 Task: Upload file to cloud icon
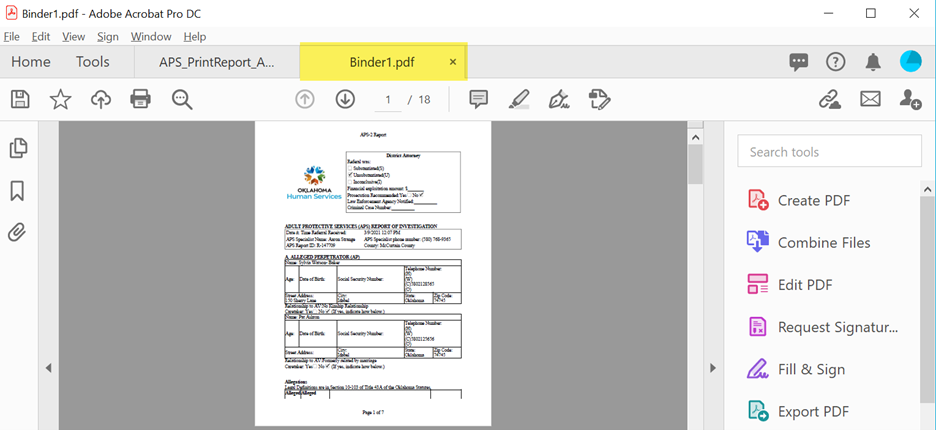(x=101, y=99)
